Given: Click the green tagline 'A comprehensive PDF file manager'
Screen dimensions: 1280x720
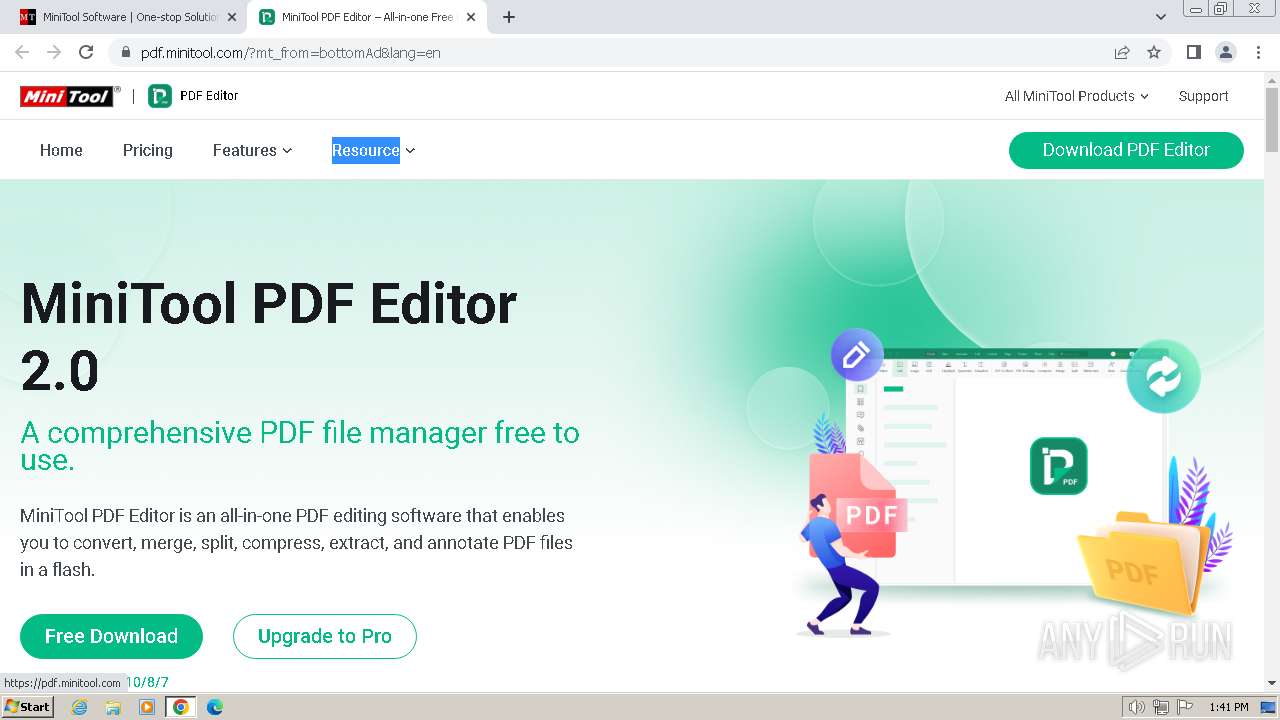Looking at the screenshot, I should 300,446.
